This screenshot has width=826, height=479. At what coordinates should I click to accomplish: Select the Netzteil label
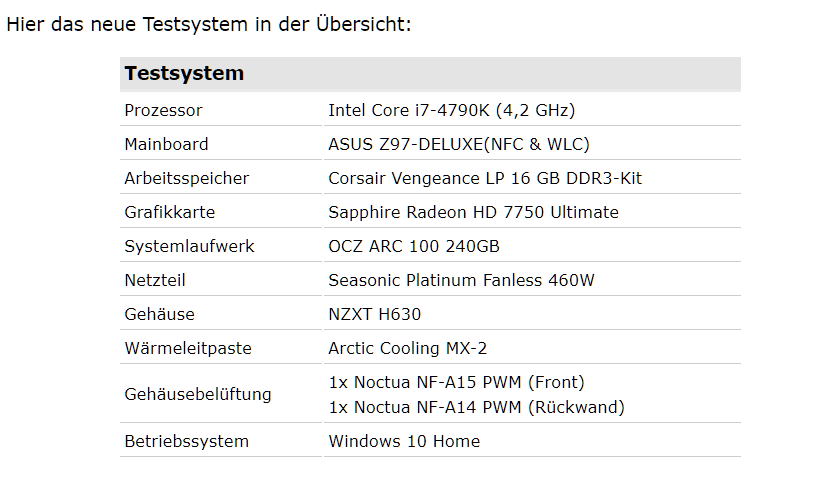(155, 280)
